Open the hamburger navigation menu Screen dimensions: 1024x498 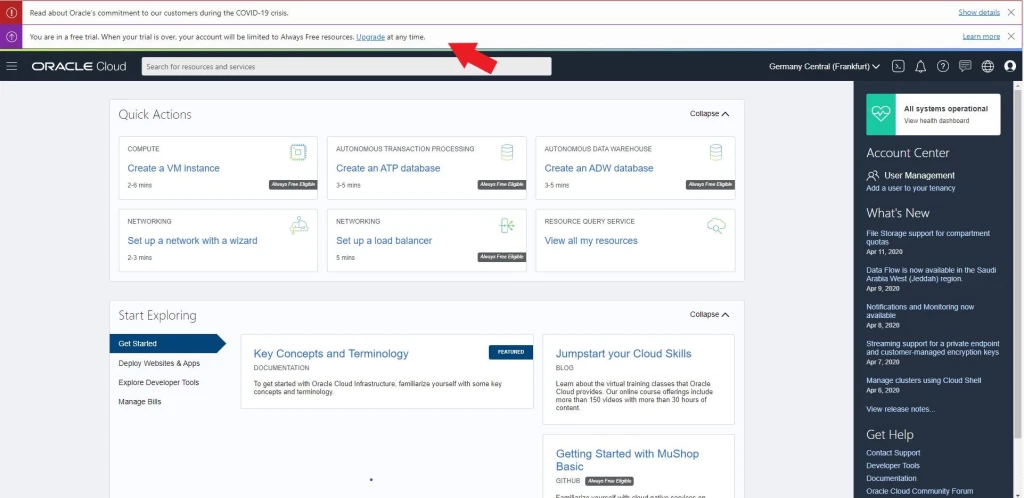pos(12,66)
